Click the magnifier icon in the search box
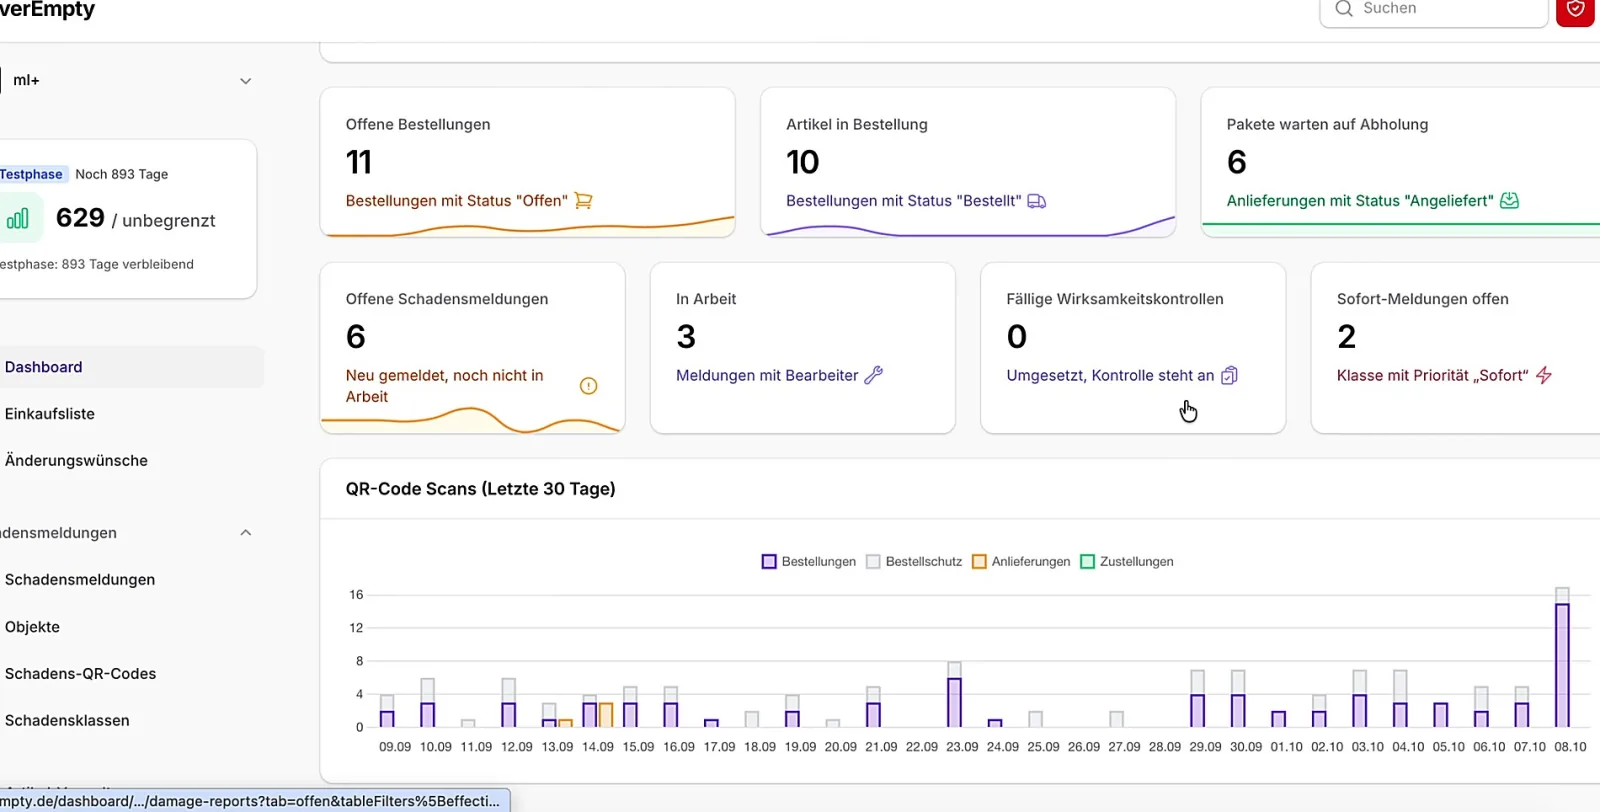The height and width of the screenshot is (812, 1600). 1344,9
